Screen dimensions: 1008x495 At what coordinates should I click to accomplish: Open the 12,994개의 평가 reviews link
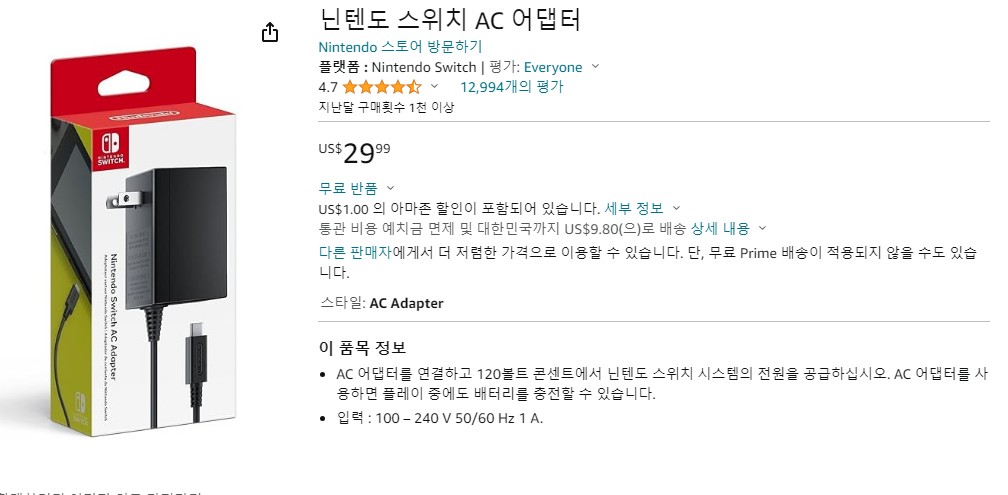click(x=511, y=87)
